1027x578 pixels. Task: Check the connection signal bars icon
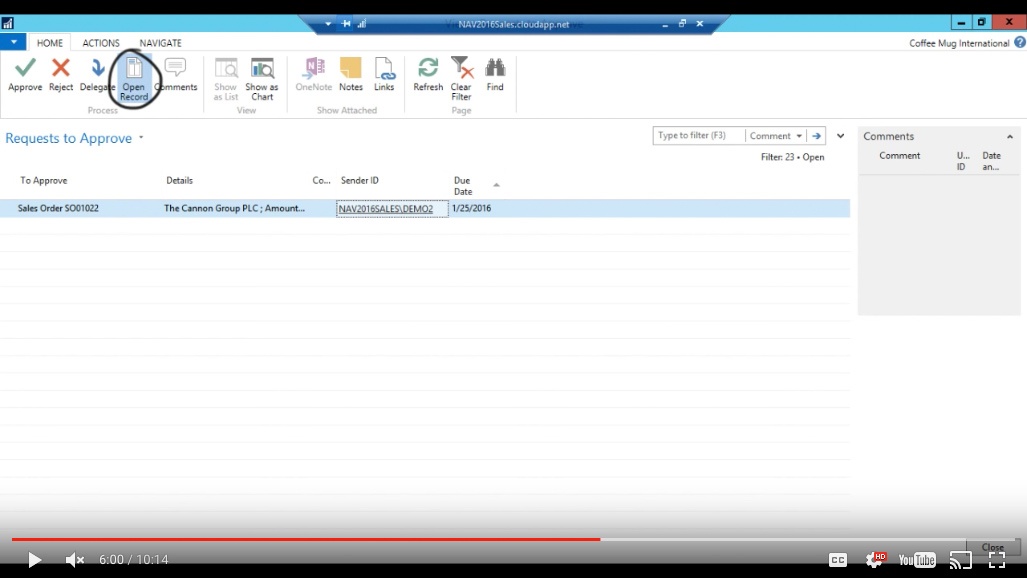[362, 24]
